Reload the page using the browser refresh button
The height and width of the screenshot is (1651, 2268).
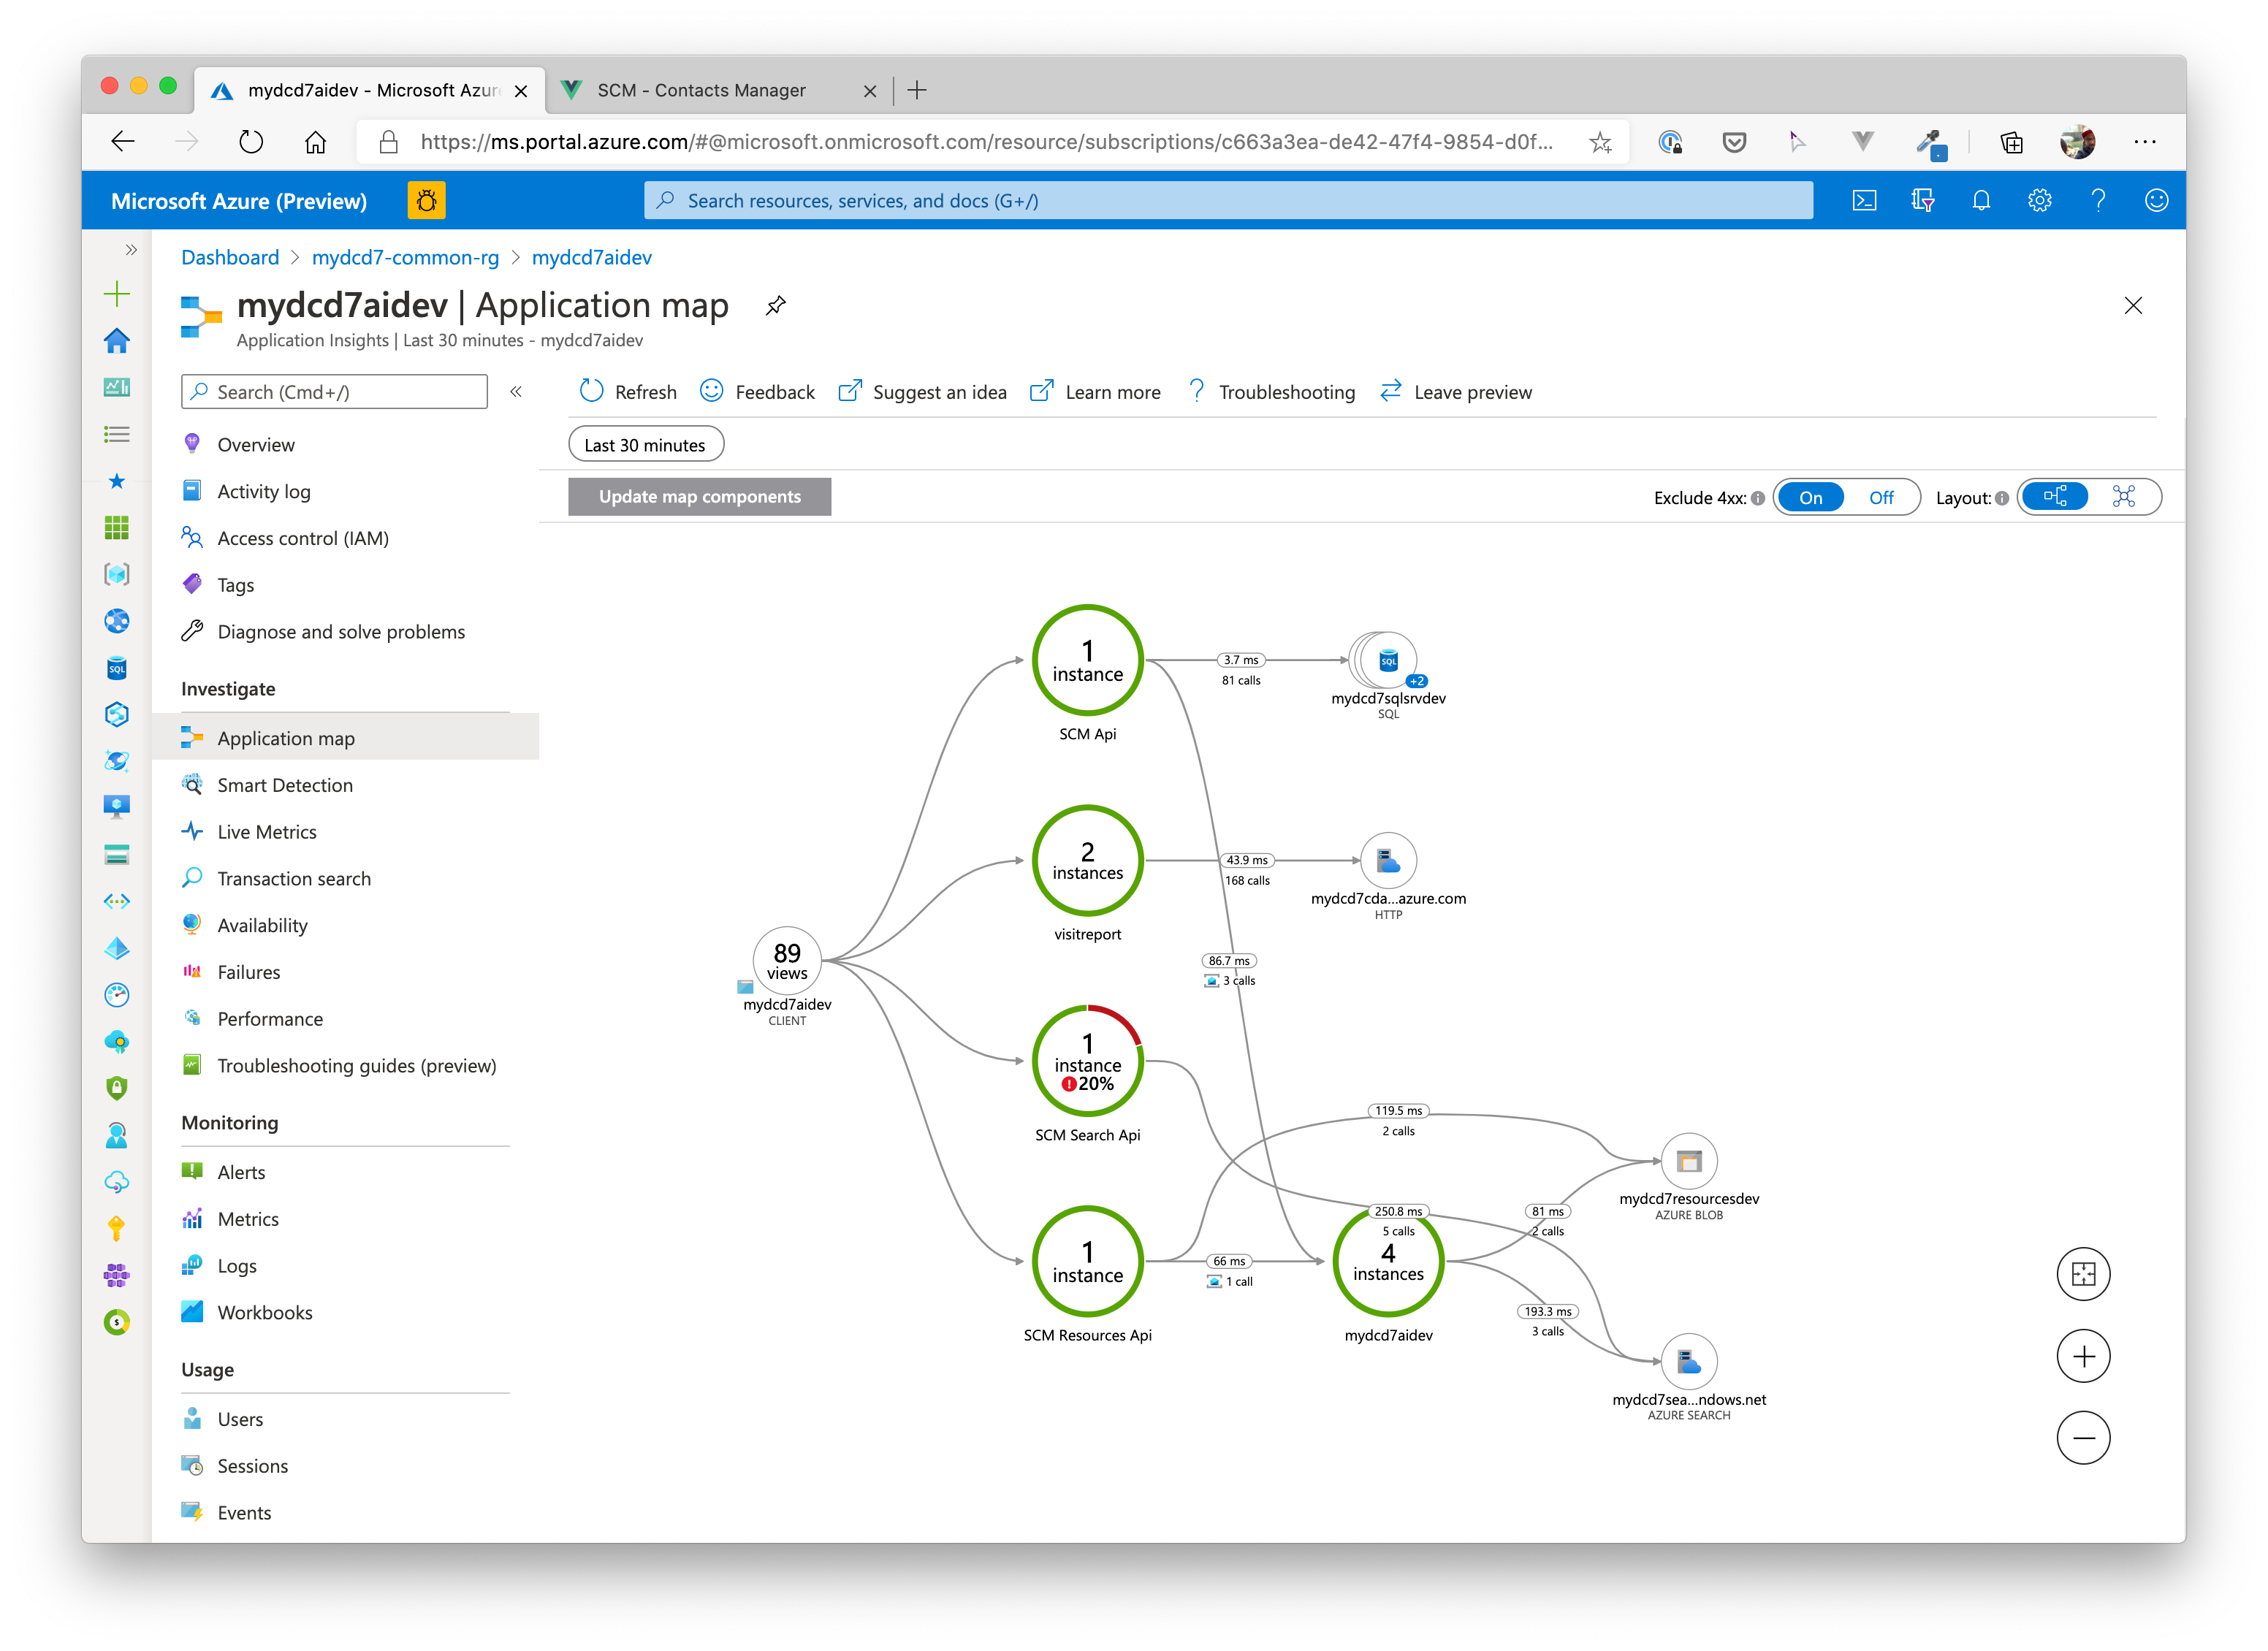coord(251,142)
